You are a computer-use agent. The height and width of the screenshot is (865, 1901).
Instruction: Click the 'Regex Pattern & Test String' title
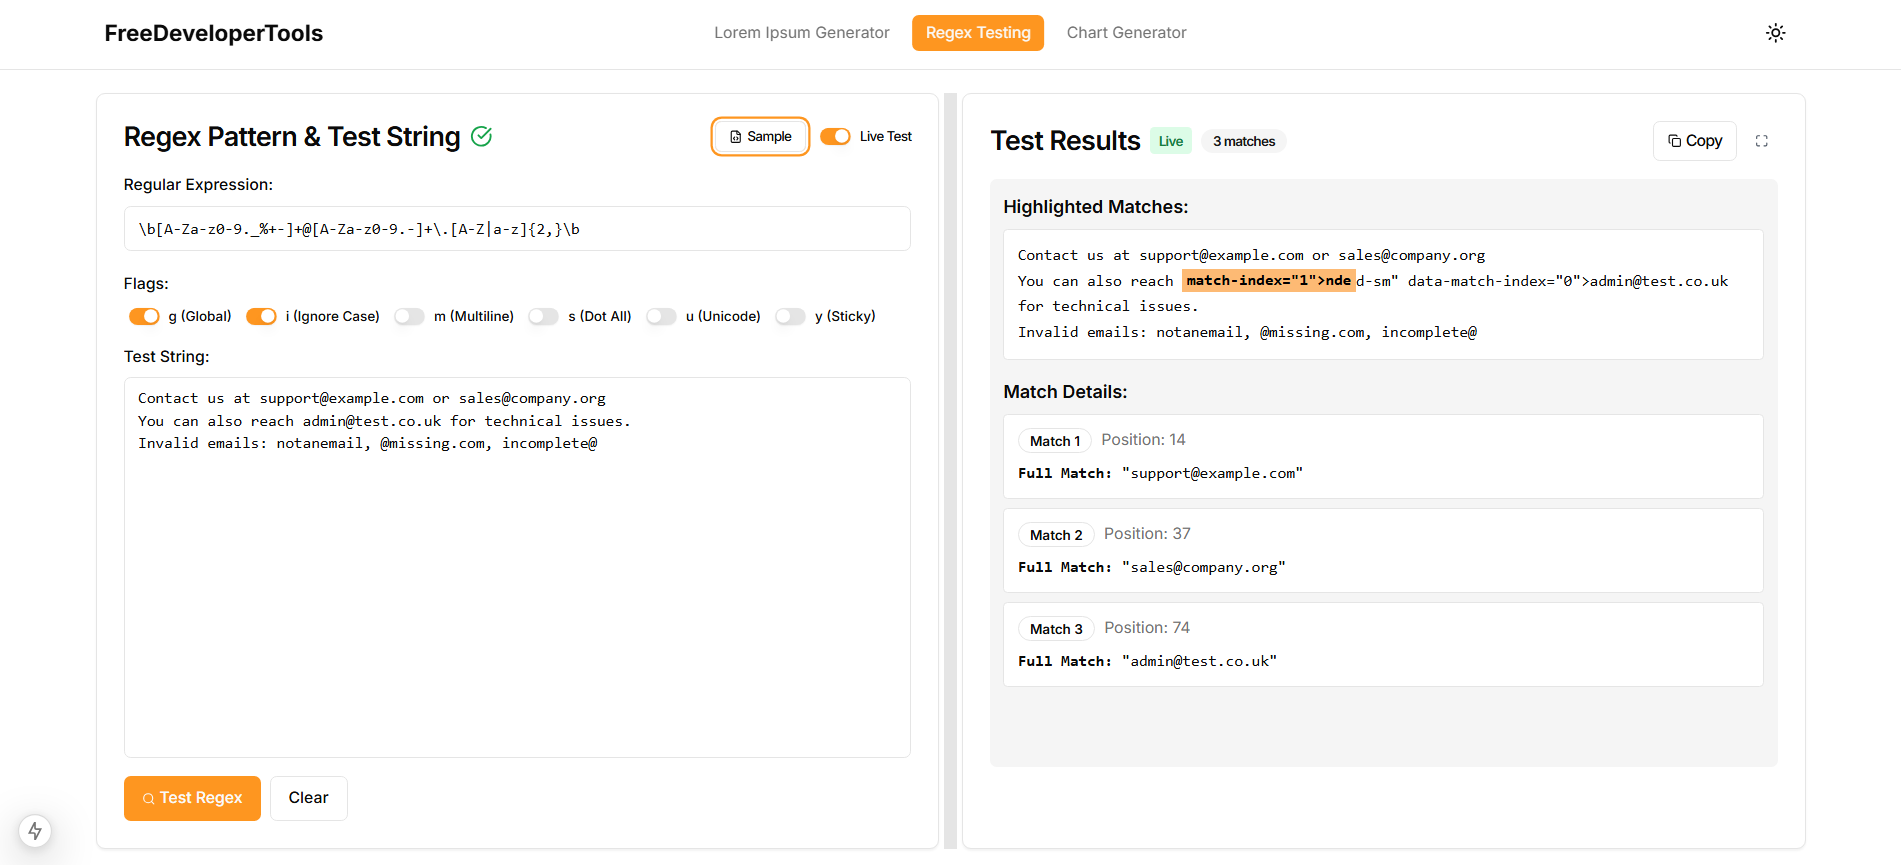pyautogui.click(x=292, y=137)
